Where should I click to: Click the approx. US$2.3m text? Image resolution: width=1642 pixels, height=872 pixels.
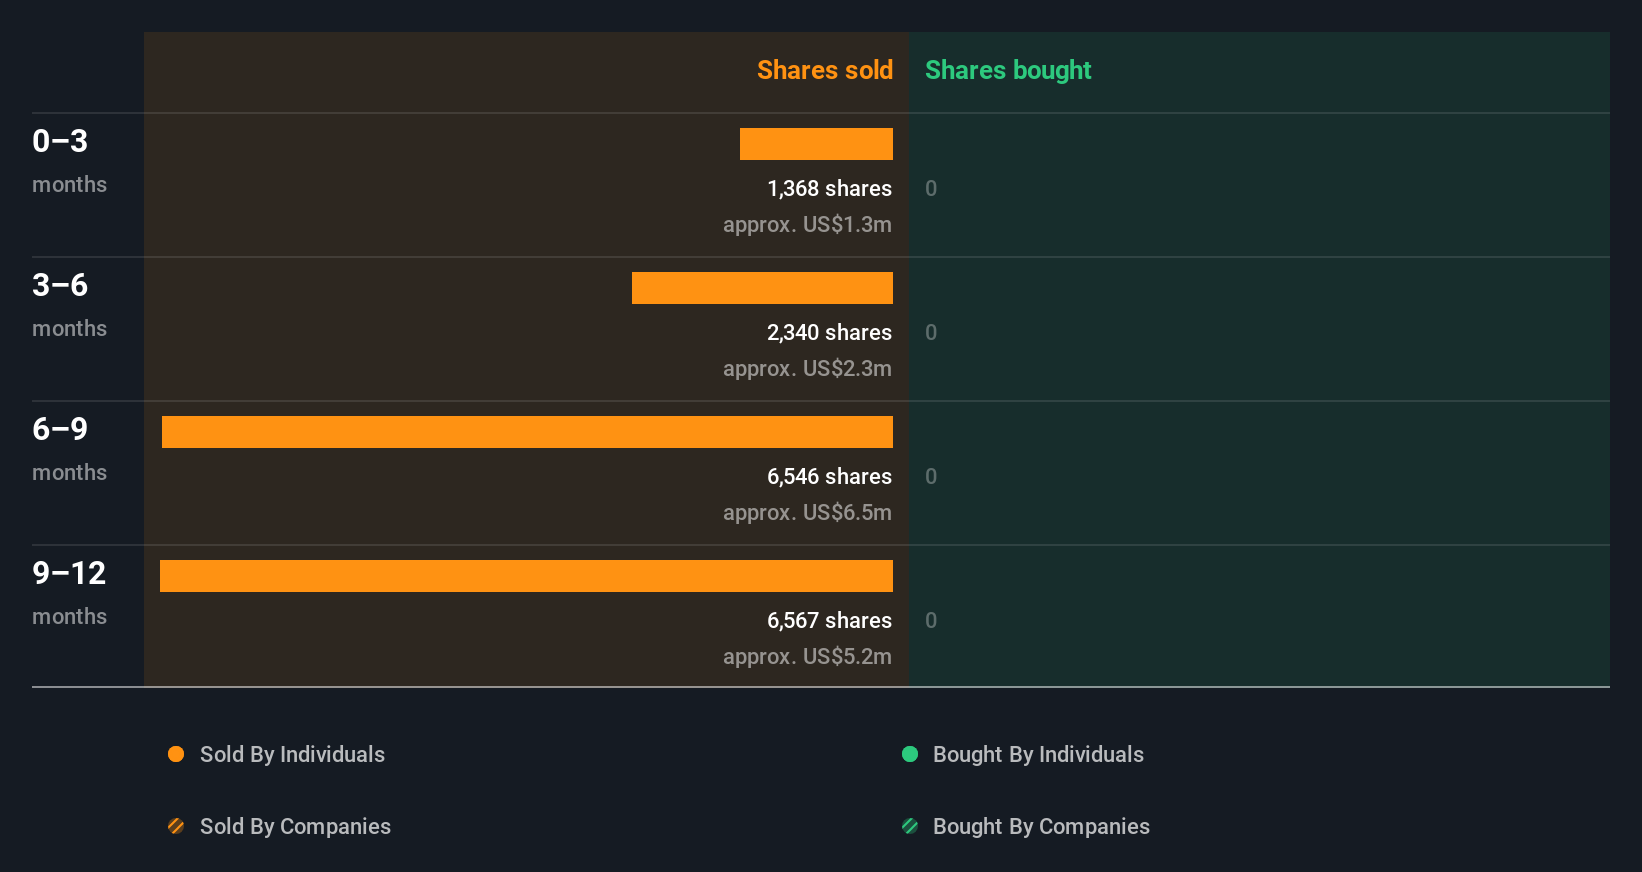tap(807, 368)
